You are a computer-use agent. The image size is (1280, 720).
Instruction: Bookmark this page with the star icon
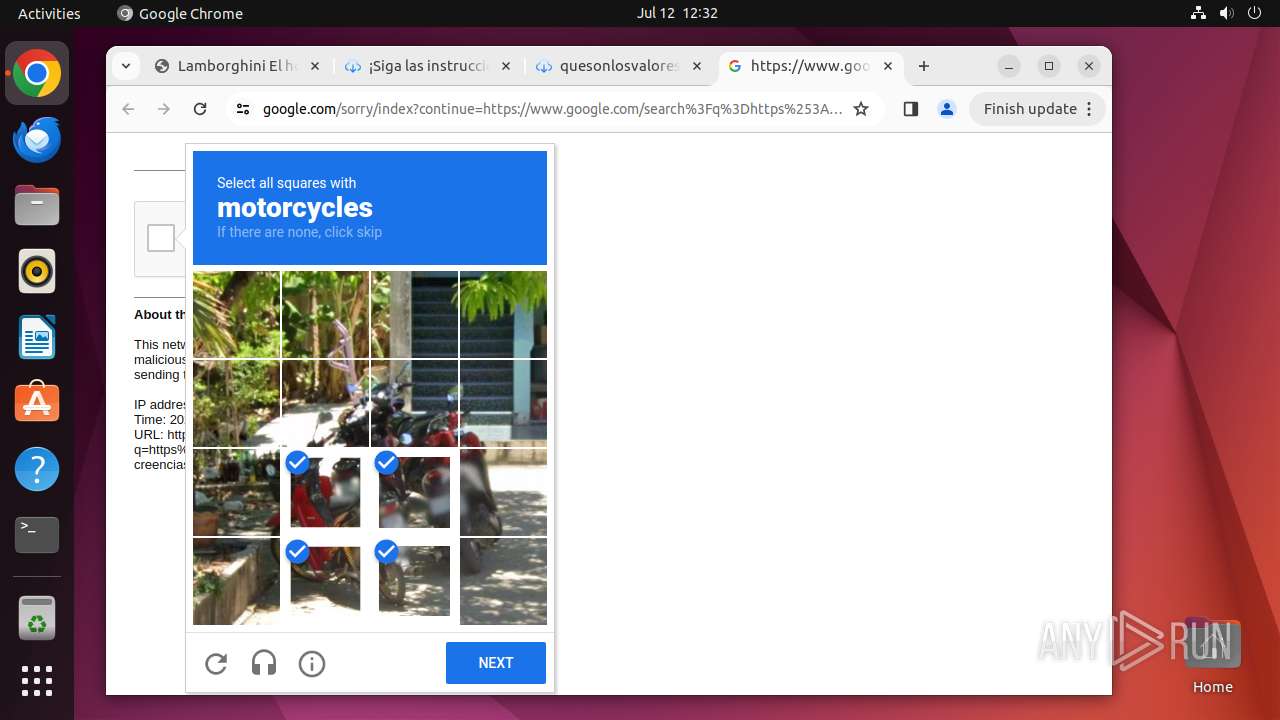[x=861, y=109]
